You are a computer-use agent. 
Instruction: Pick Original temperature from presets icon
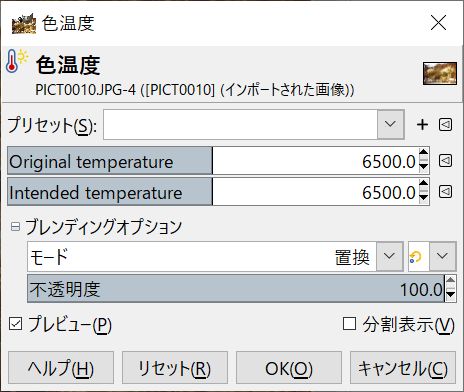445,161
